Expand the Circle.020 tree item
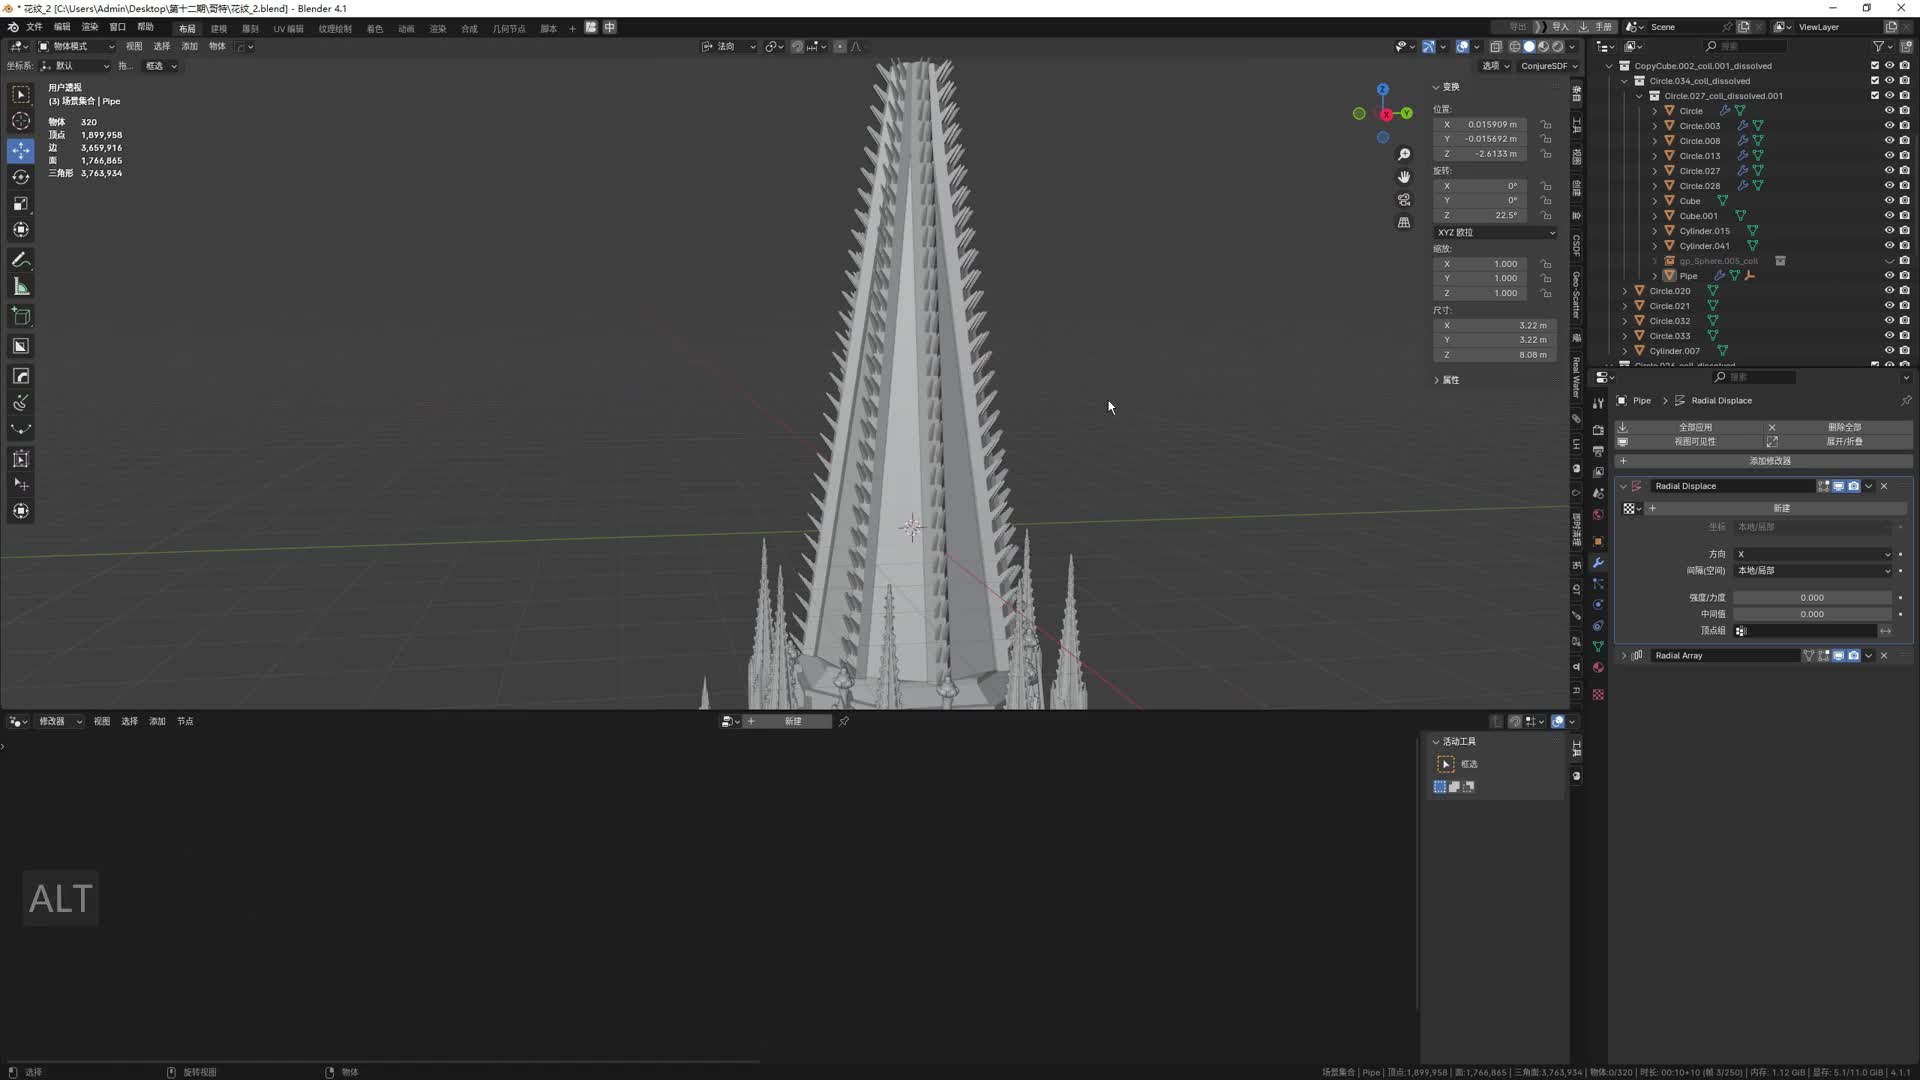Viewport: 1920px width, 1080px height. [x=1625, y=291]
